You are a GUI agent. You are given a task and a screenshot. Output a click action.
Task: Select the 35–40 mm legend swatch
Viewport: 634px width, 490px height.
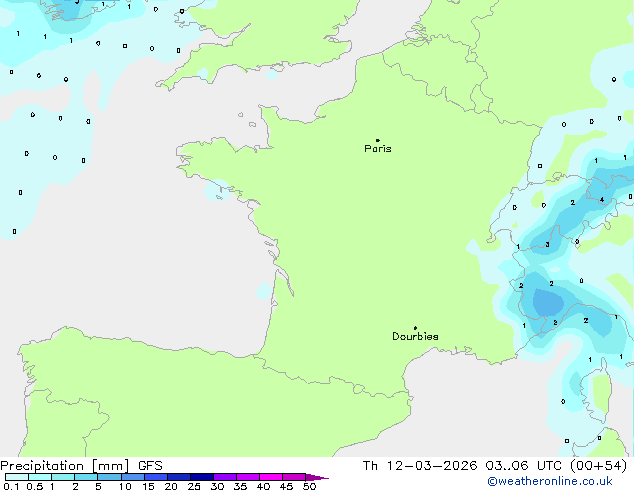247,477
